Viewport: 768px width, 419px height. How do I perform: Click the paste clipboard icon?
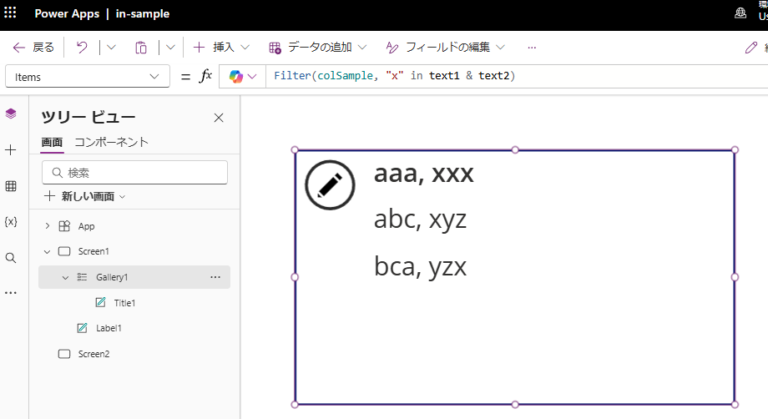141,47
